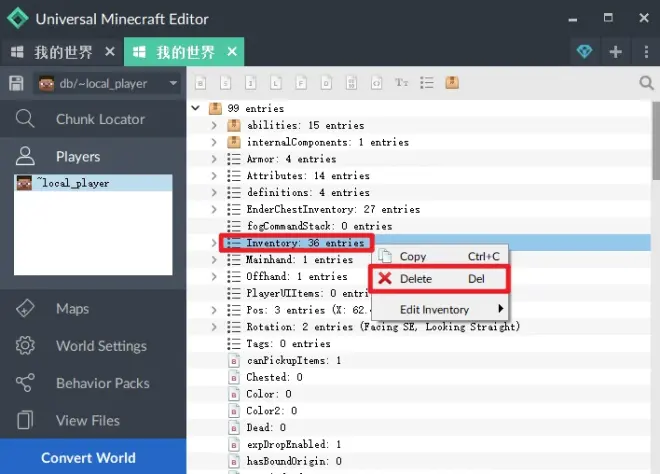660x474 pixels.
Task: Click the Convert World button
Action: tap(93, 457)
